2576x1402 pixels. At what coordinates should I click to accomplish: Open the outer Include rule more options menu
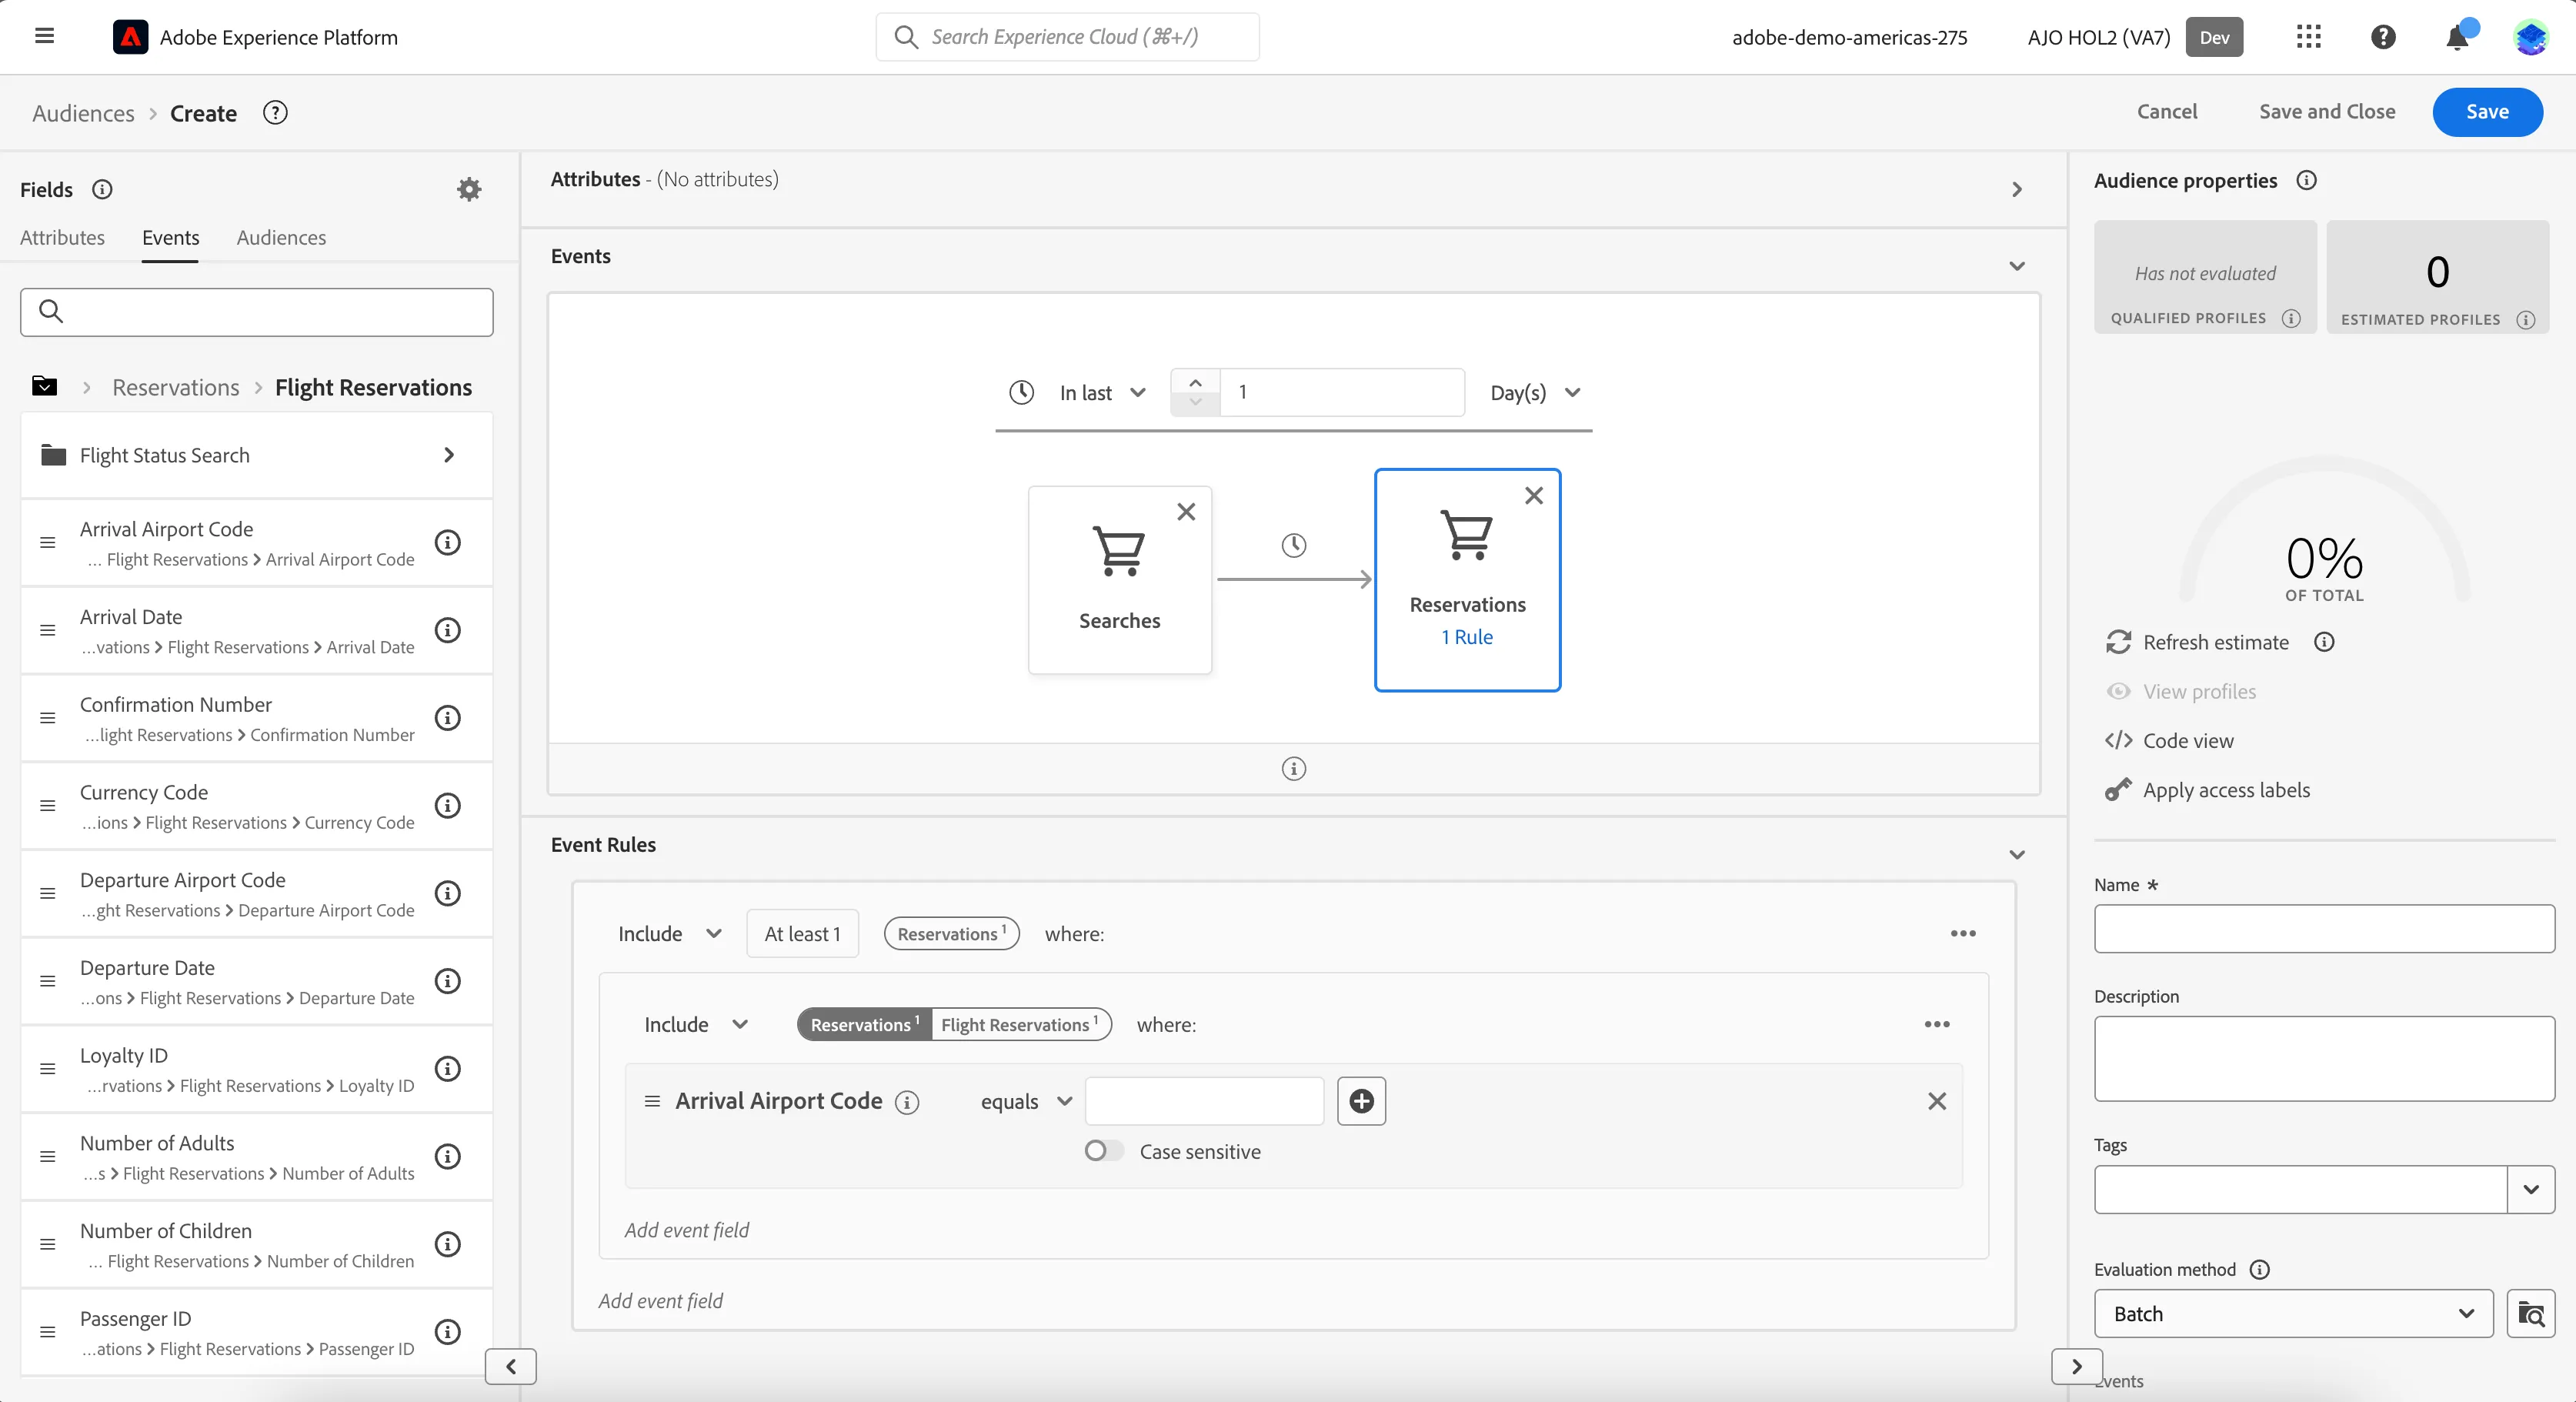point(1963,934)
